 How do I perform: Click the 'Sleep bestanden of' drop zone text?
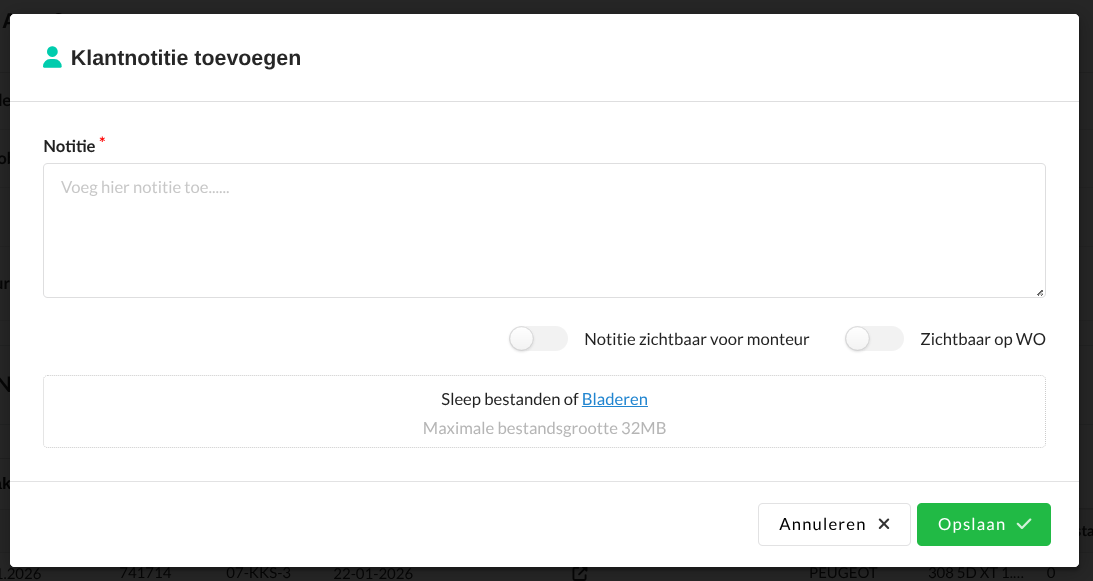[x=510, y=399]
